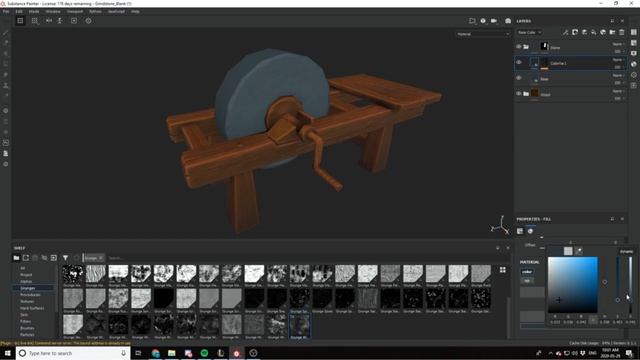Select the Polygon Fill tool
The image size is (640, 360).
[6, 64]
